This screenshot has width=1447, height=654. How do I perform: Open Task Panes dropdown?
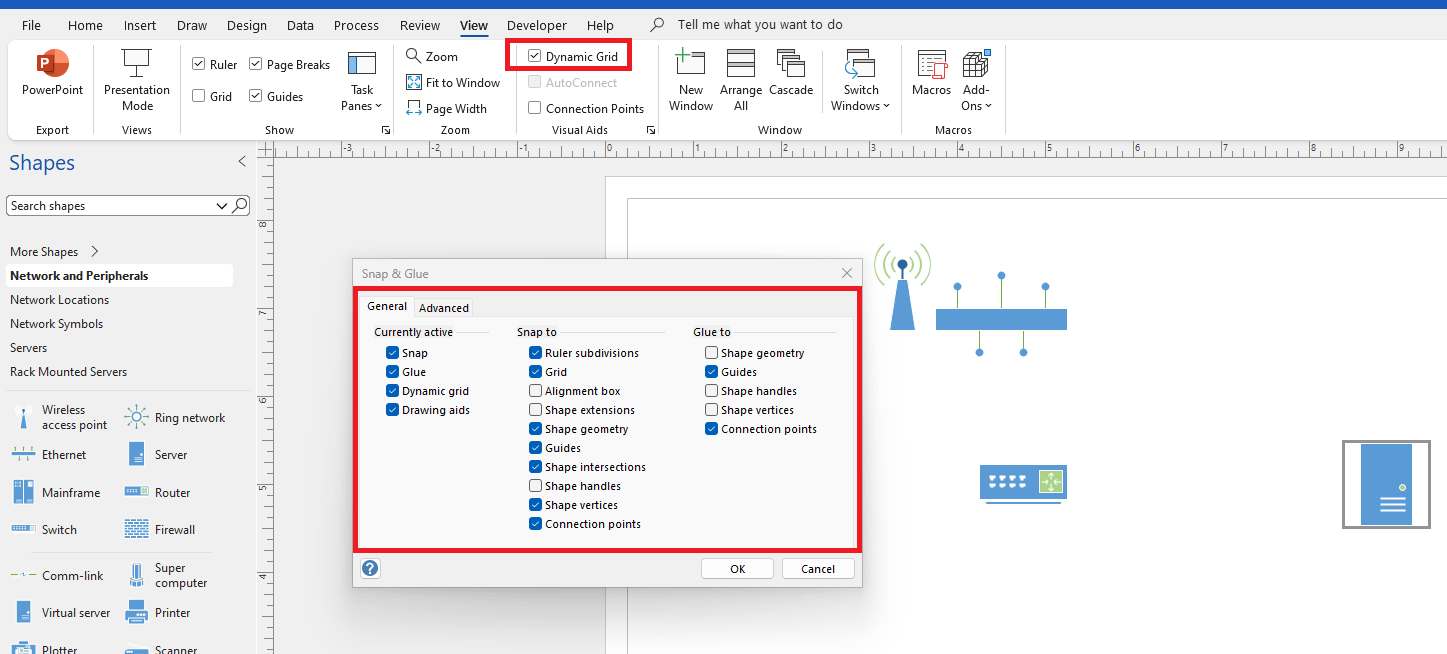(362, 80)
